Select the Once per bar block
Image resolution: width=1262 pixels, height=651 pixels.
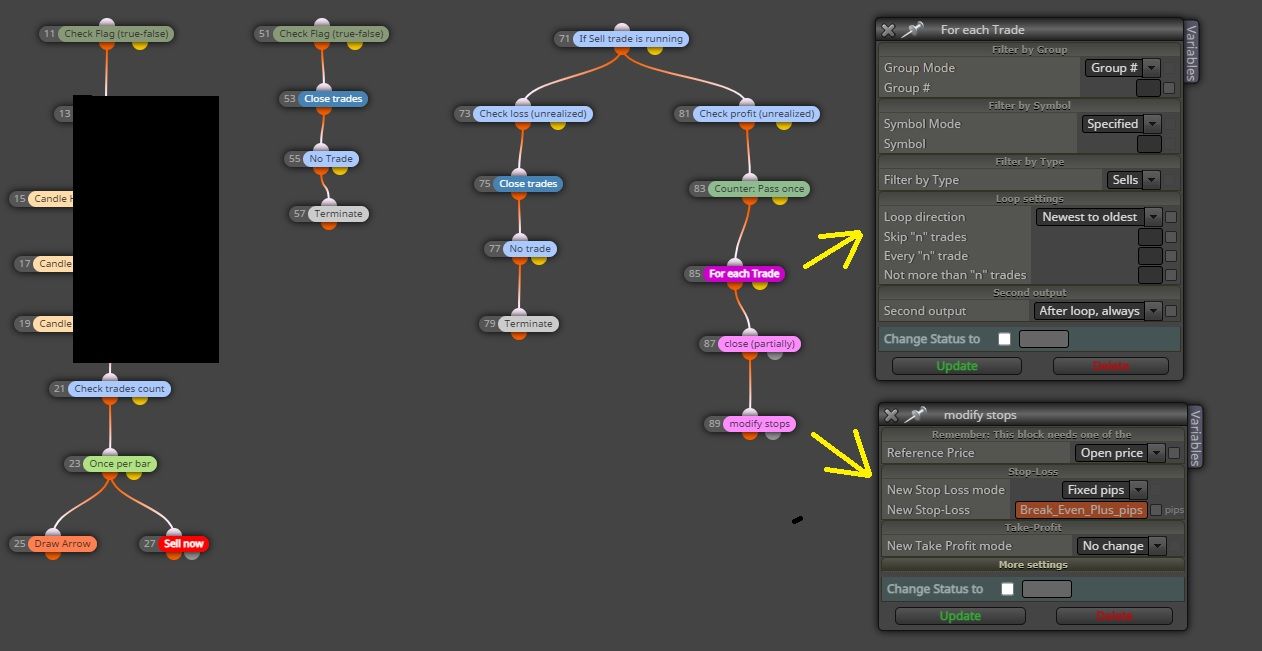pos(121,464)
